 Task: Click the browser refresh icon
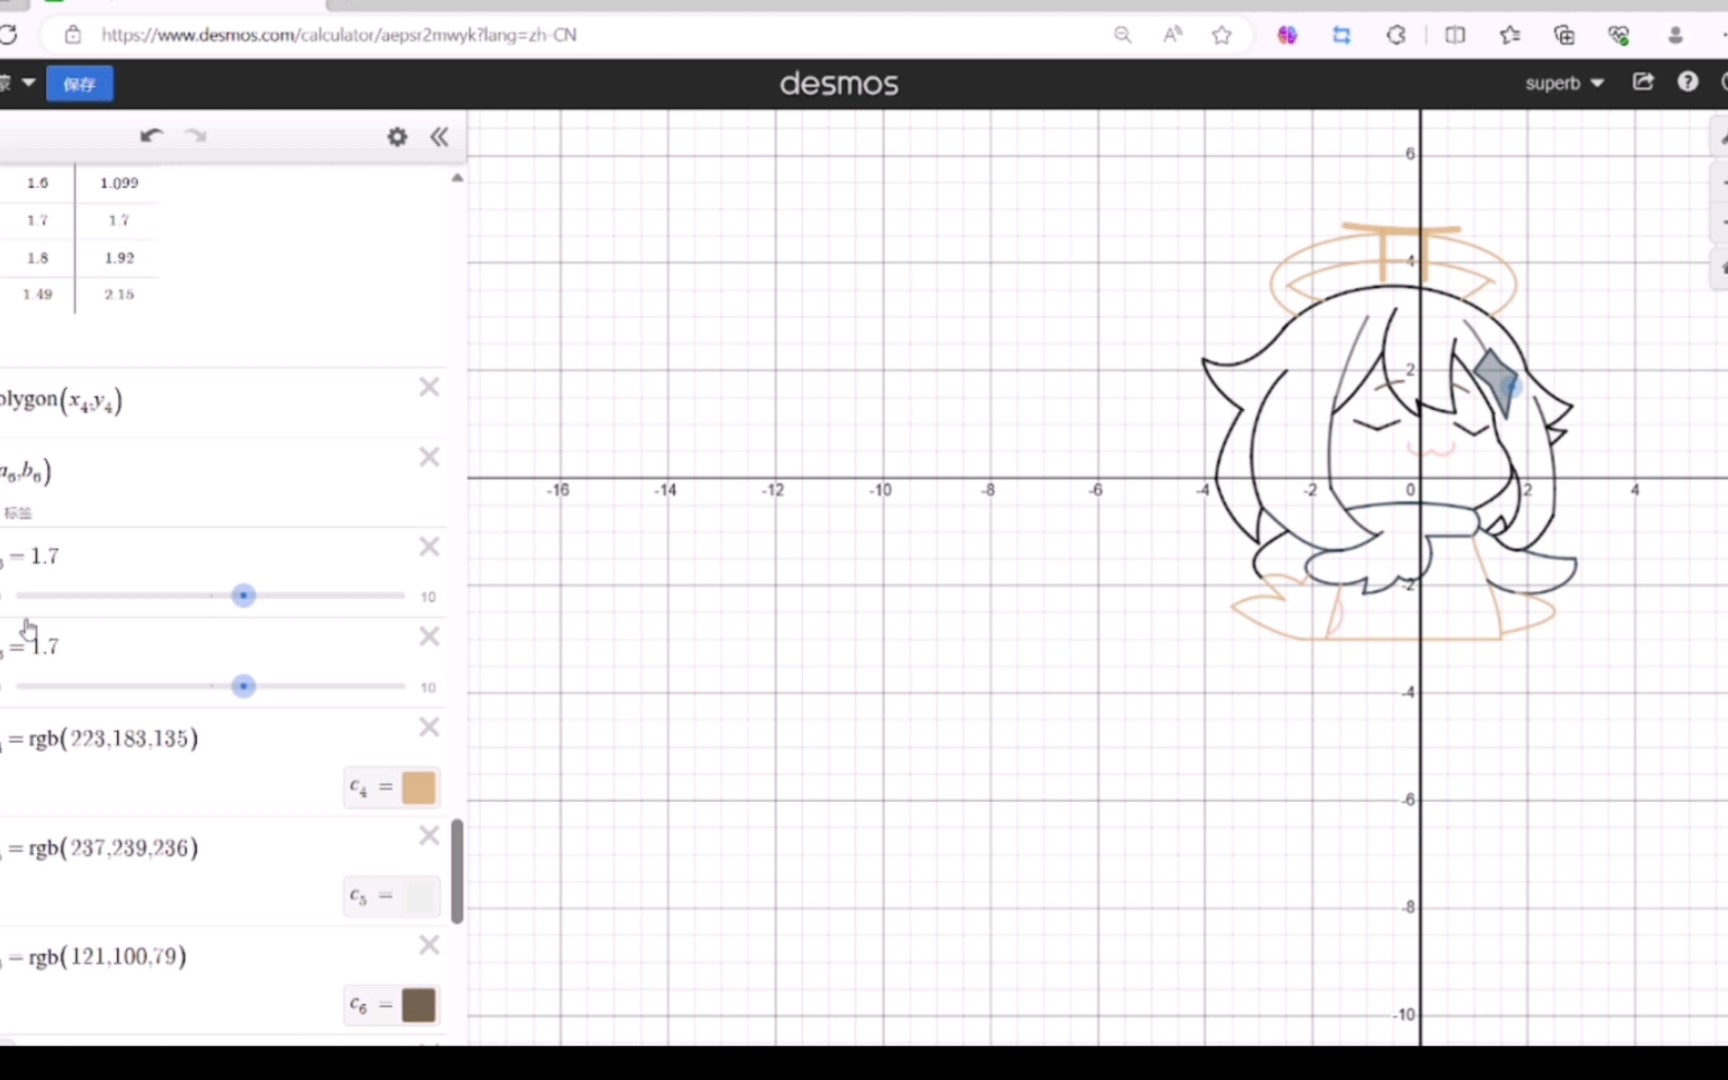tap(8, 35)
